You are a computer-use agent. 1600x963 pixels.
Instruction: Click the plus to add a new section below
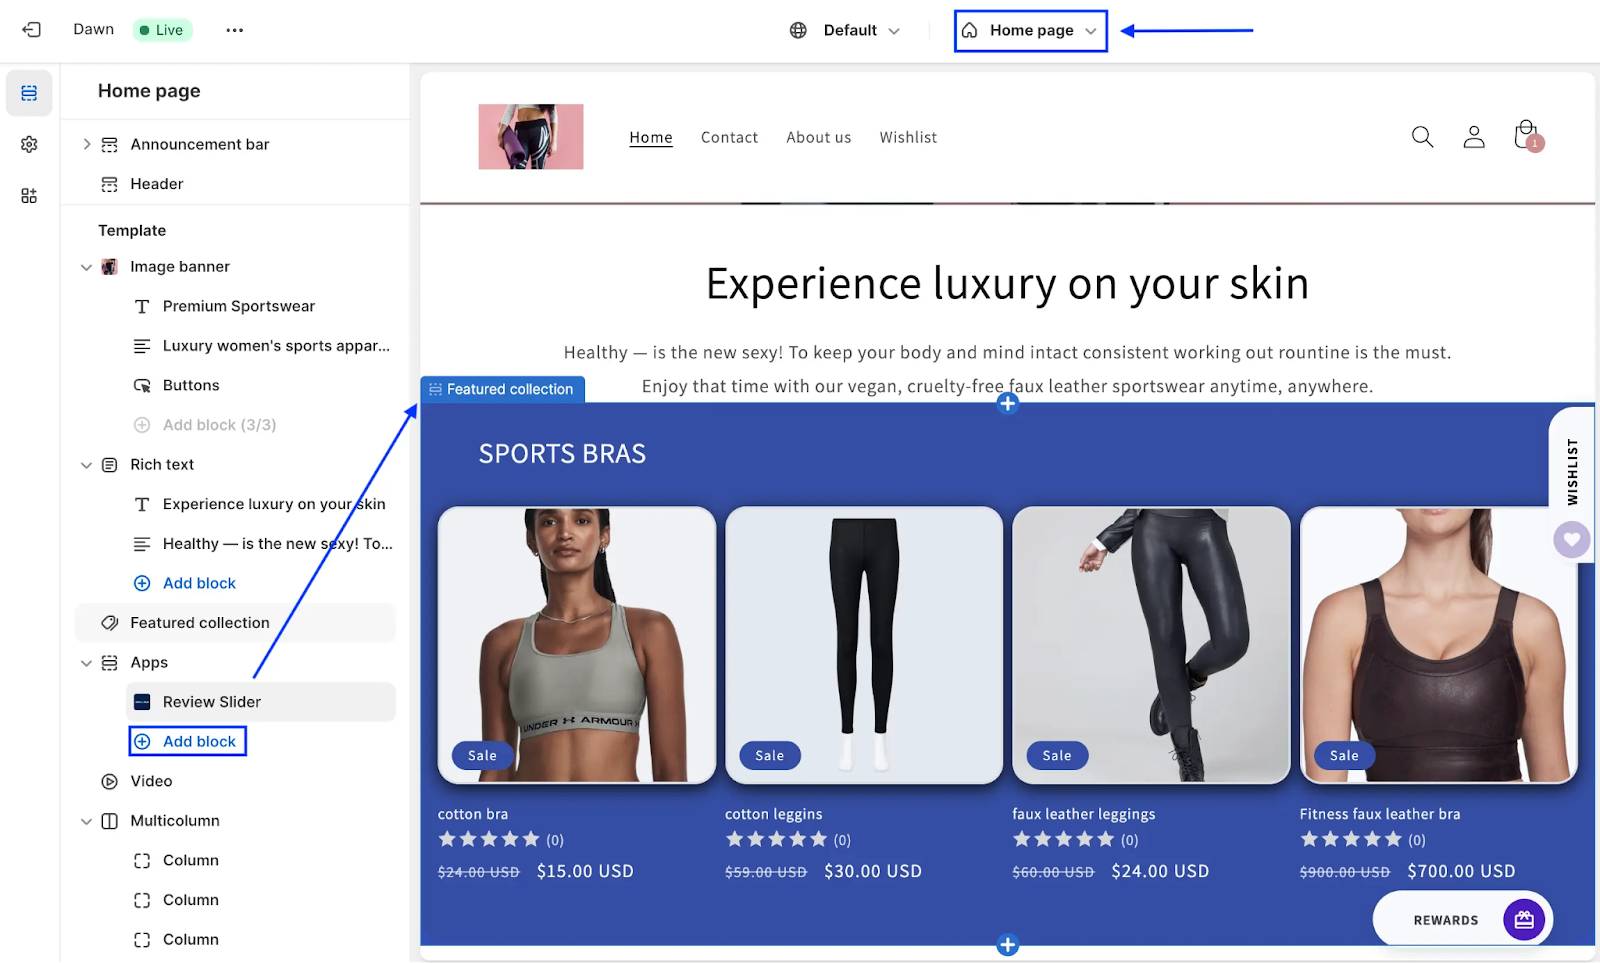[x=1007, y=944]
